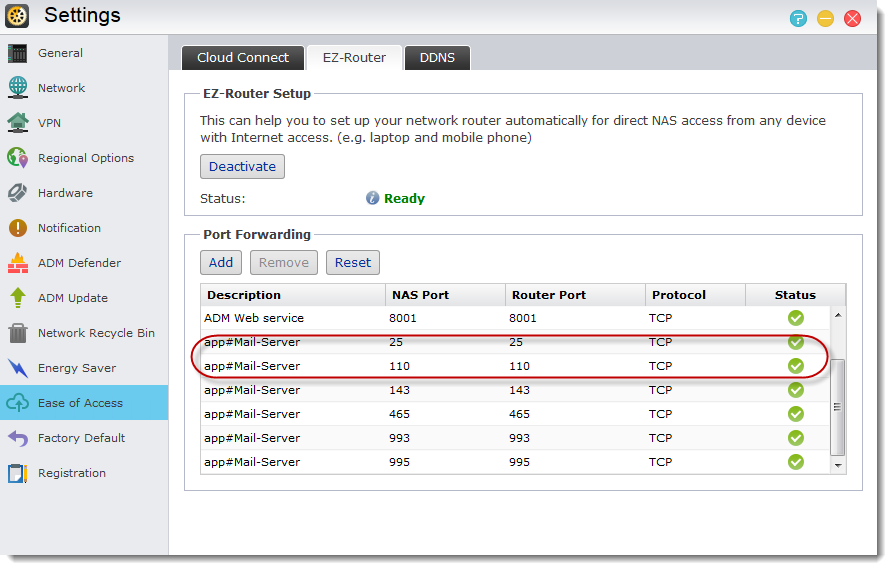Screen dimensions: 892x570
Task: Click the info icon next to Ready status
Action: (x=373, y=198)
